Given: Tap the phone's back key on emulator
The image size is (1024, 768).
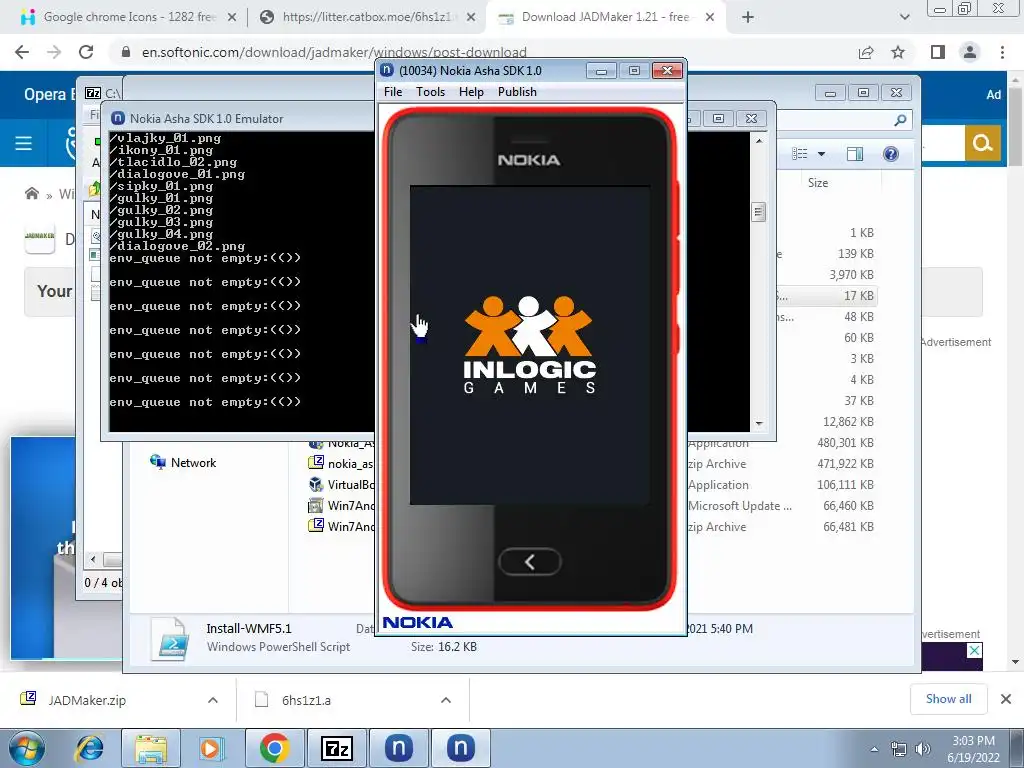Looking at the screenshot, I should click(x=530, y=562).
